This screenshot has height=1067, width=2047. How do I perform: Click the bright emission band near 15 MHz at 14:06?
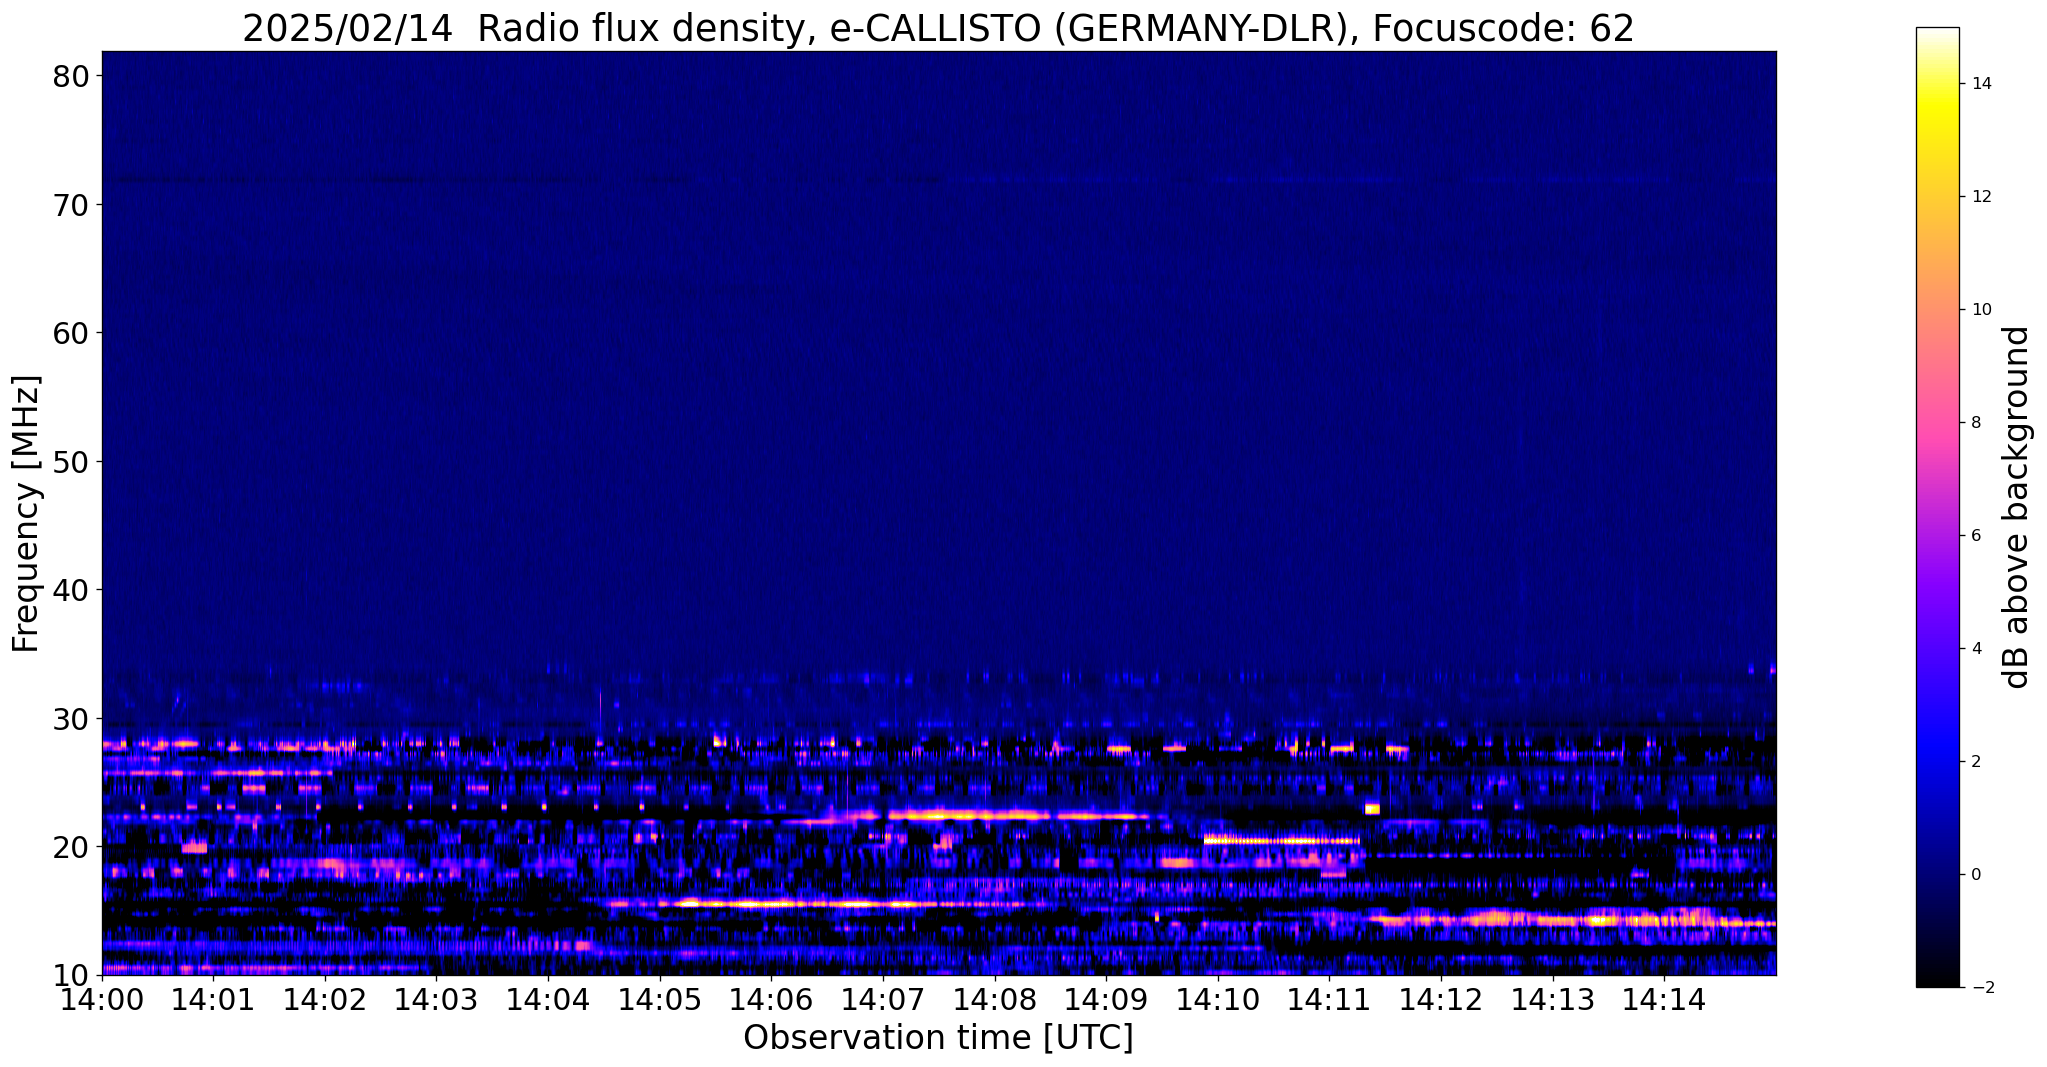[x=770, y=903]
